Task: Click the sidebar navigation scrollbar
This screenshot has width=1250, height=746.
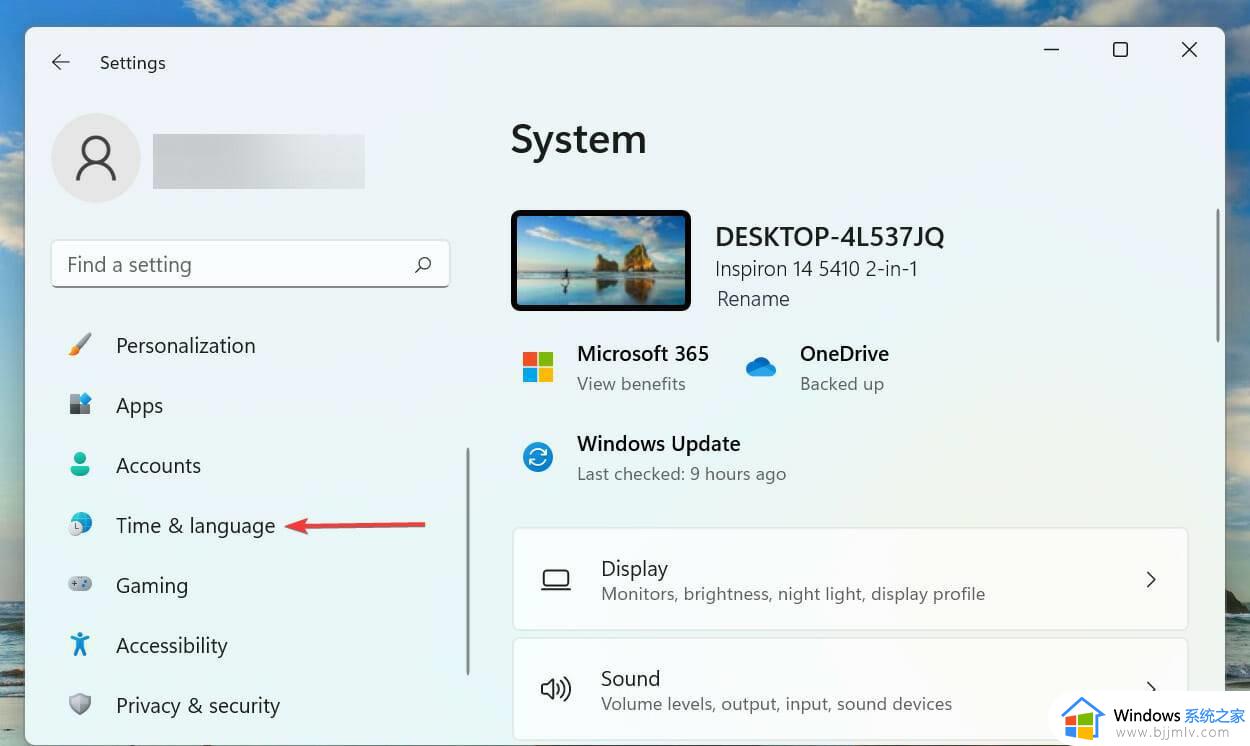Action: pyautogui.click(x=468, y=560)
